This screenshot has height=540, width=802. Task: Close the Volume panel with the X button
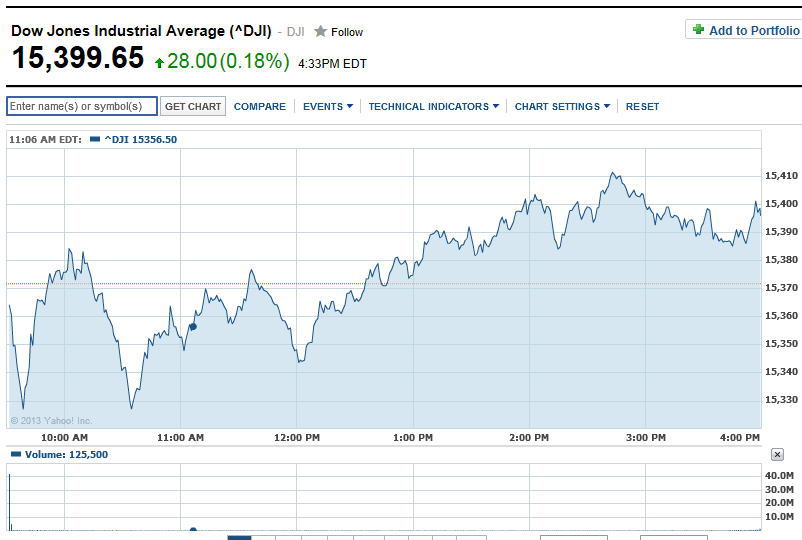click(x=777, y=454)
